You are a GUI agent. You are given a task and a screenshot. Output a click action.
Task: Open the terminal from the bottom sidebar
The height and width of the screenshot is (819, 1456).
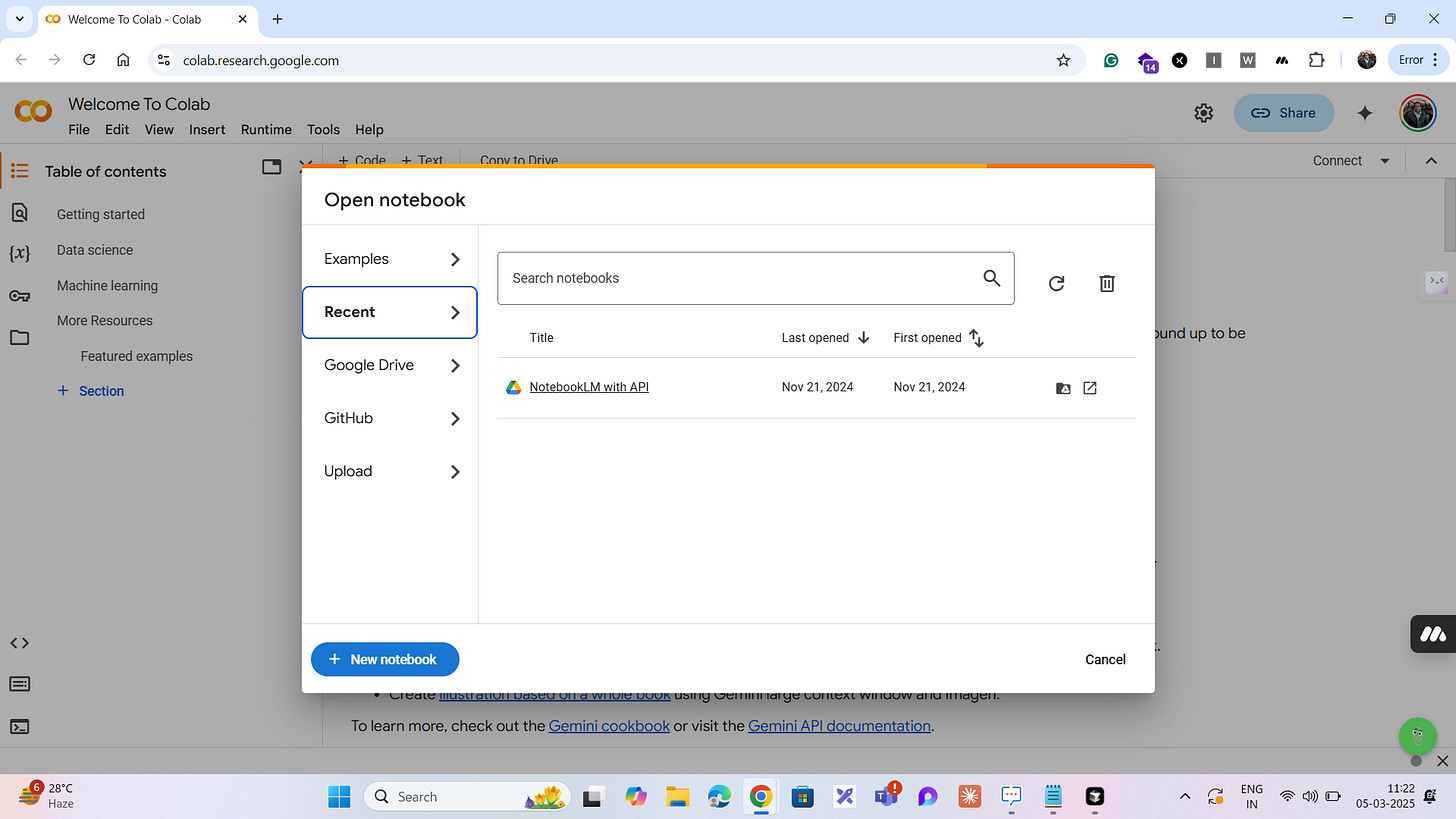[x=19, y=727]
